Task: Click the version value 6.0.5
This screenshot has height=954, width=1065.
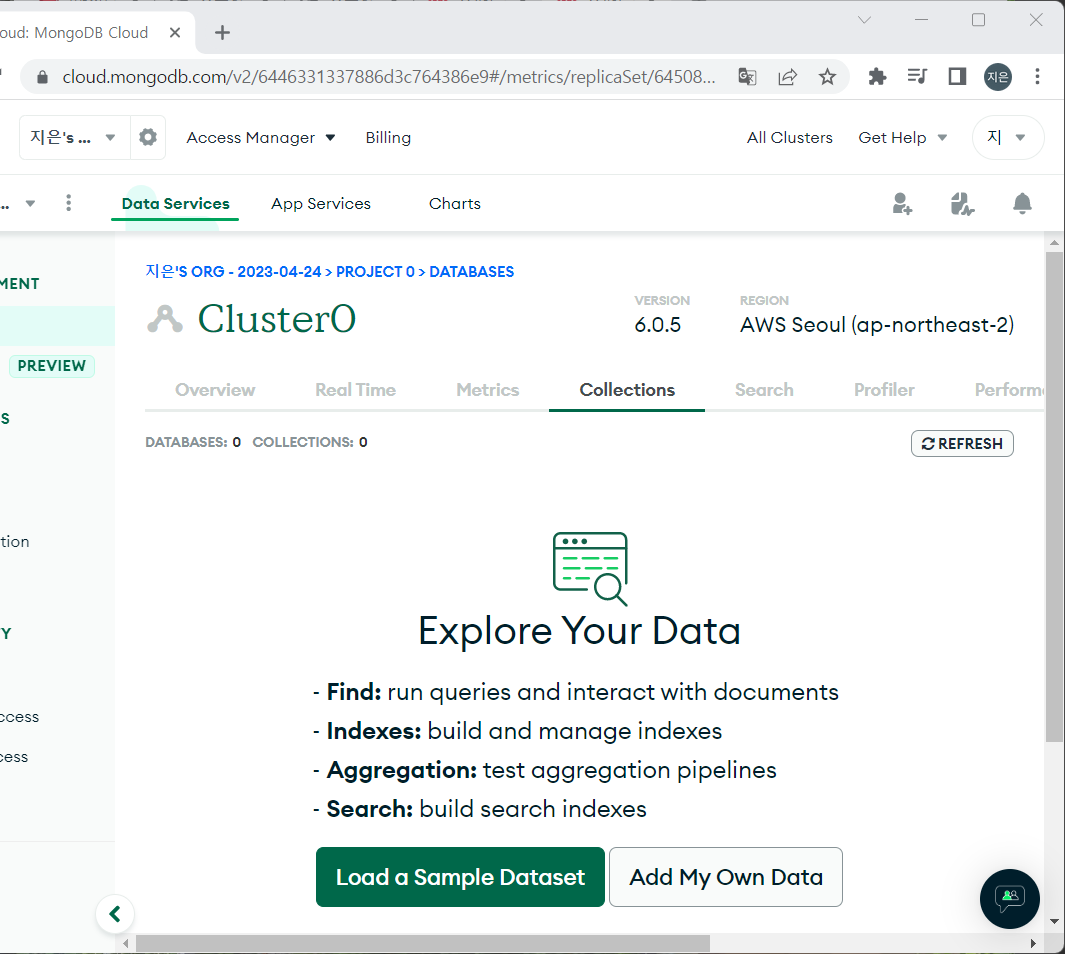Action: (x=657, y=325)
